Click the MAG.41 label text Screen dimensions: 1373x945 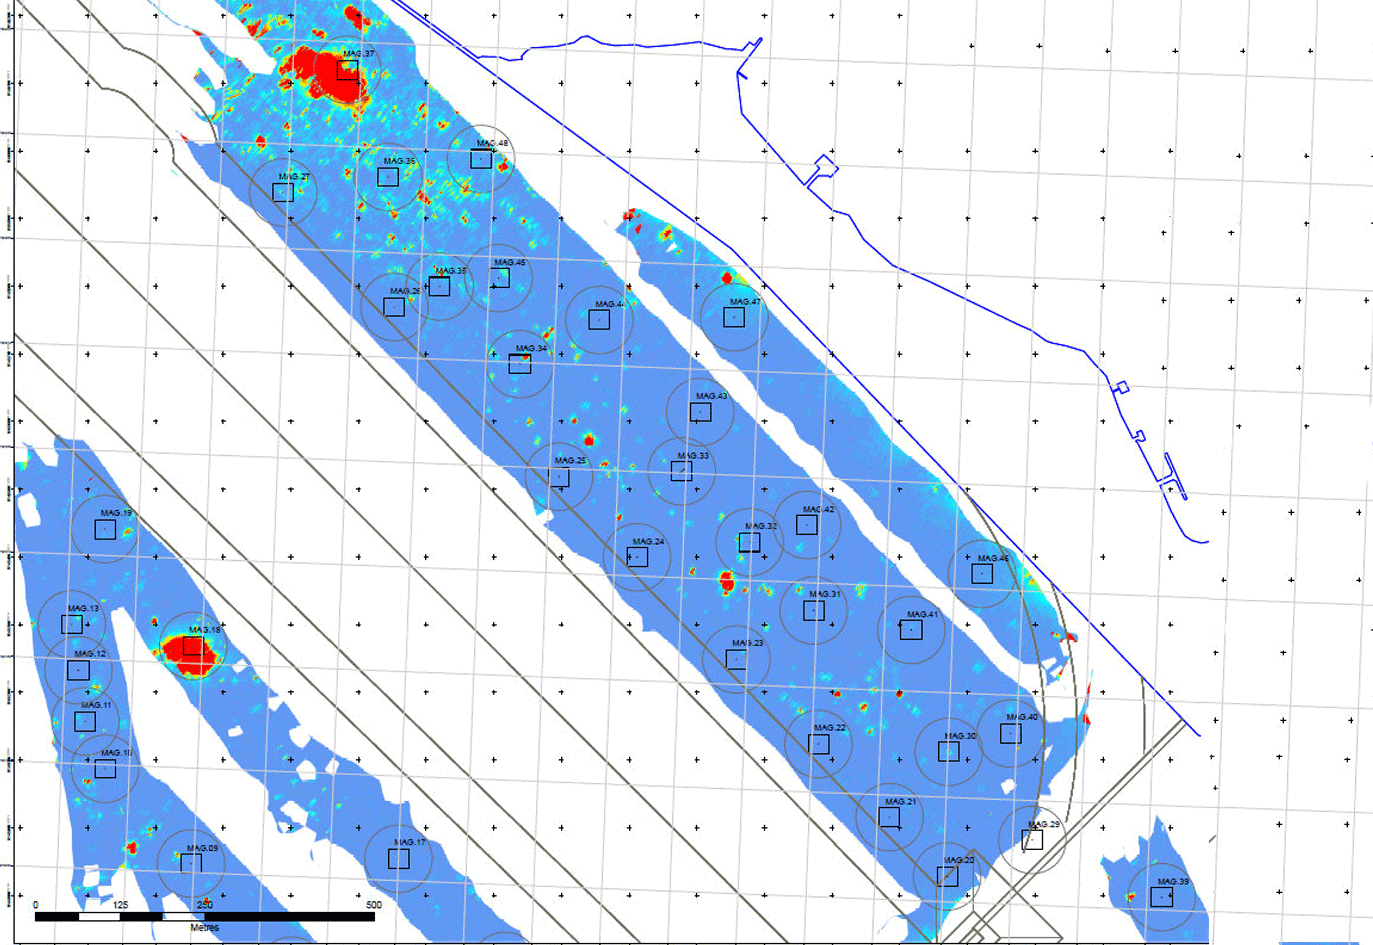(922, 615)
